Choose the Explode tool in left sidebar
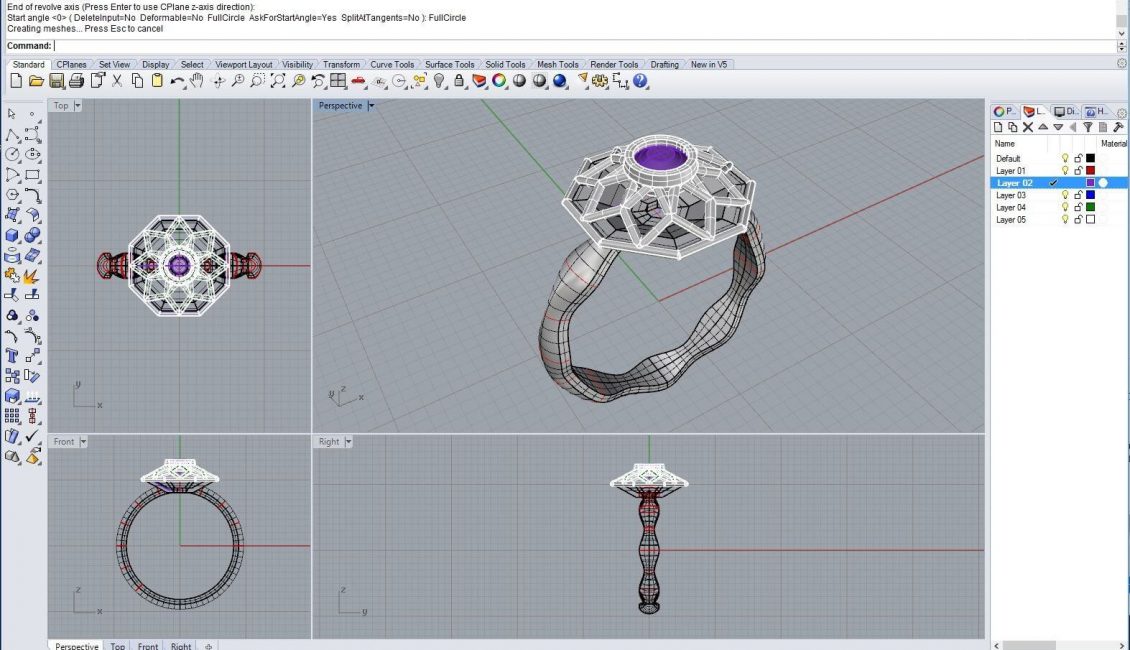Screen dimensions: 1130x650 pos(32,275)
